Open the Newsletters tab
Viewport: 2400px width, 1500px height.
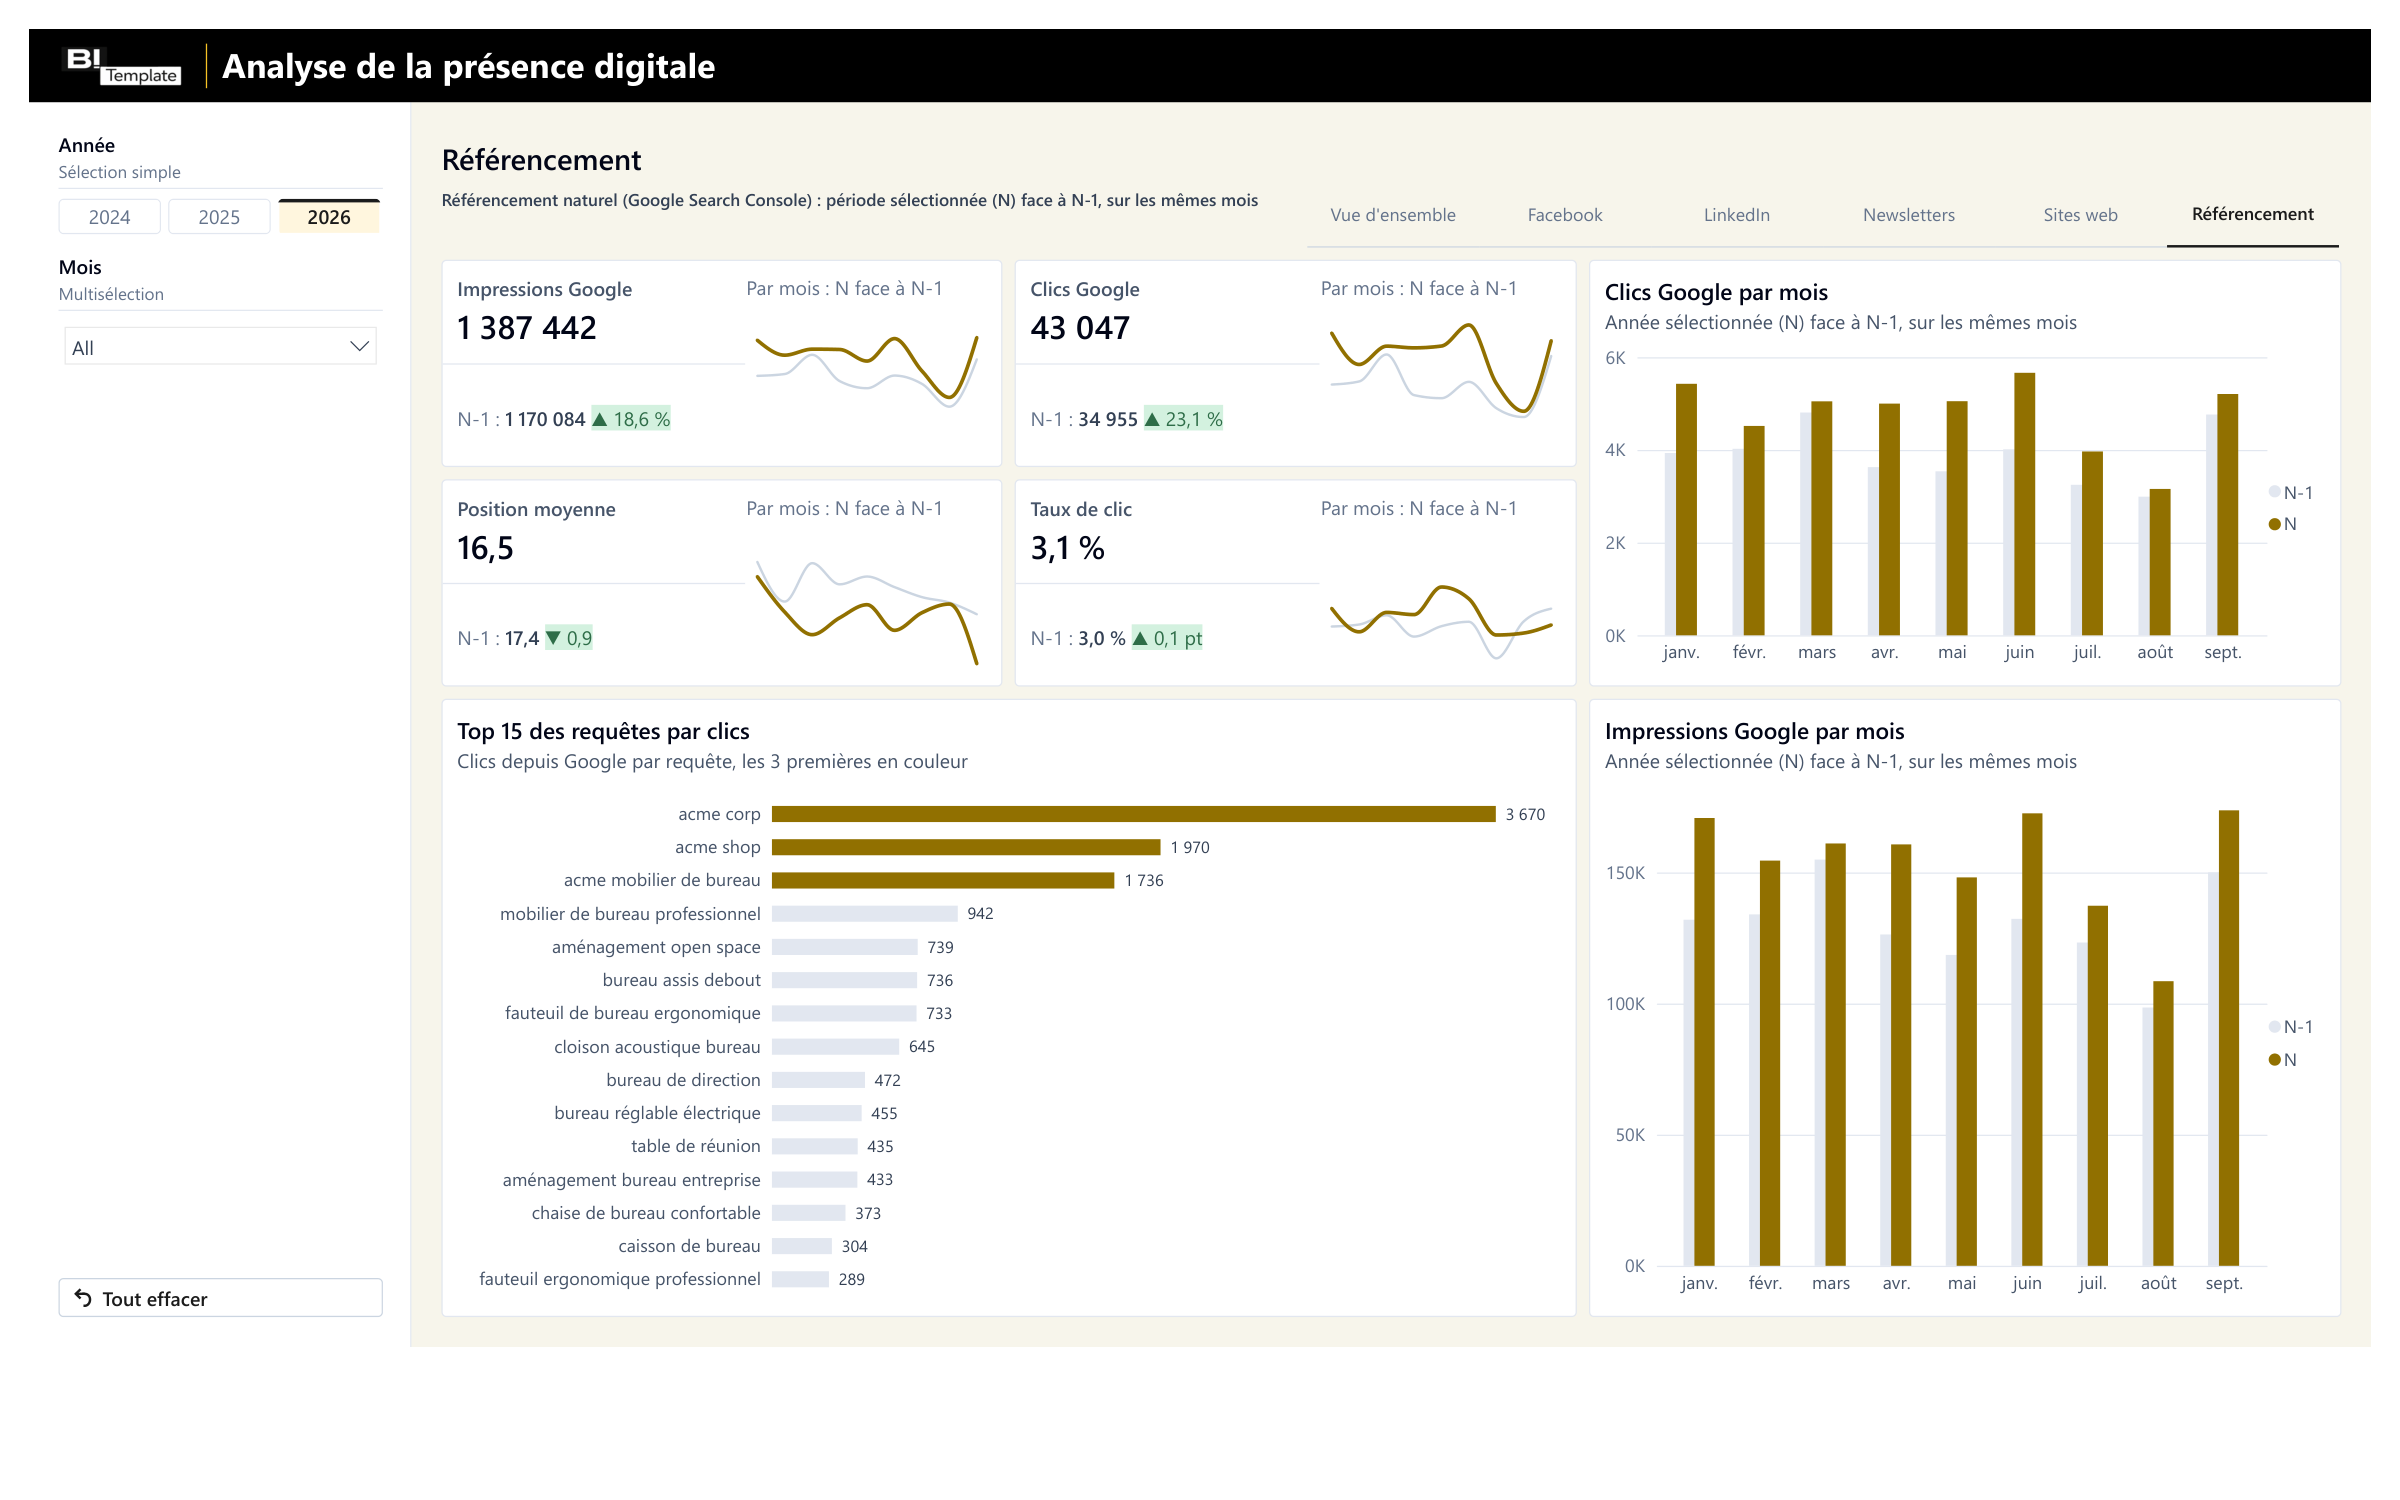pyautogui.click(x=1908, y=215)
